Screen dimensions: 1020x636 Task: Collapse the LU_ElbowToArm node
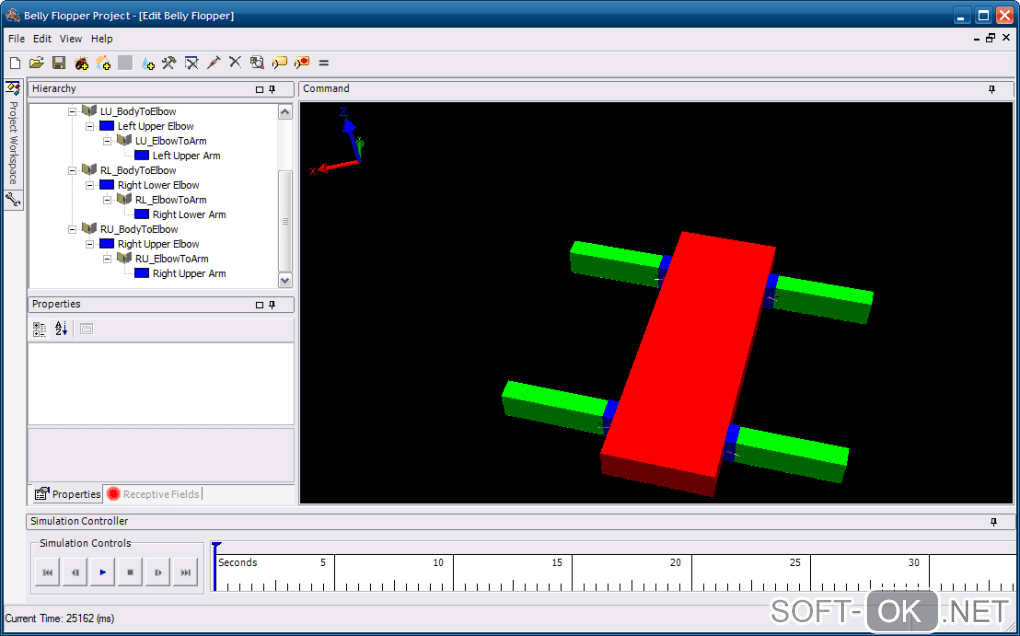tap(107, 141)
